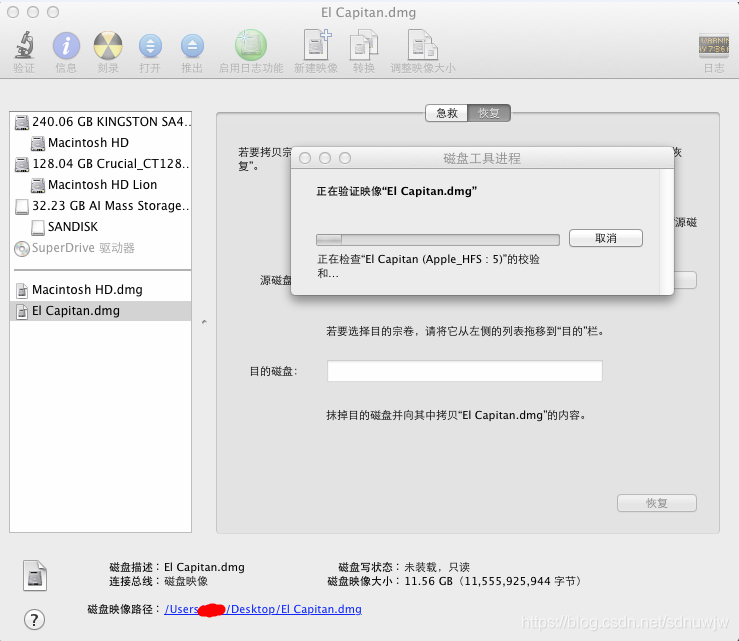Viewport: 739px width, 641px height.
Task: Select El Capitan.dmg in sidebar
Action: (x=100, y=311)
